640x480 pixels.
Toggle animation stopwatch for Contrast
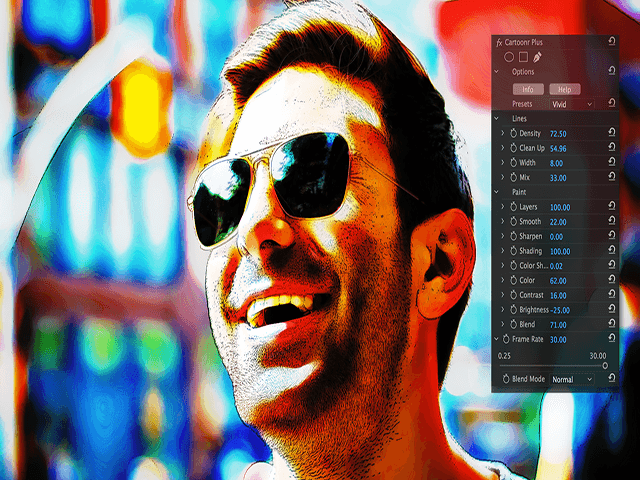[513, 295]
